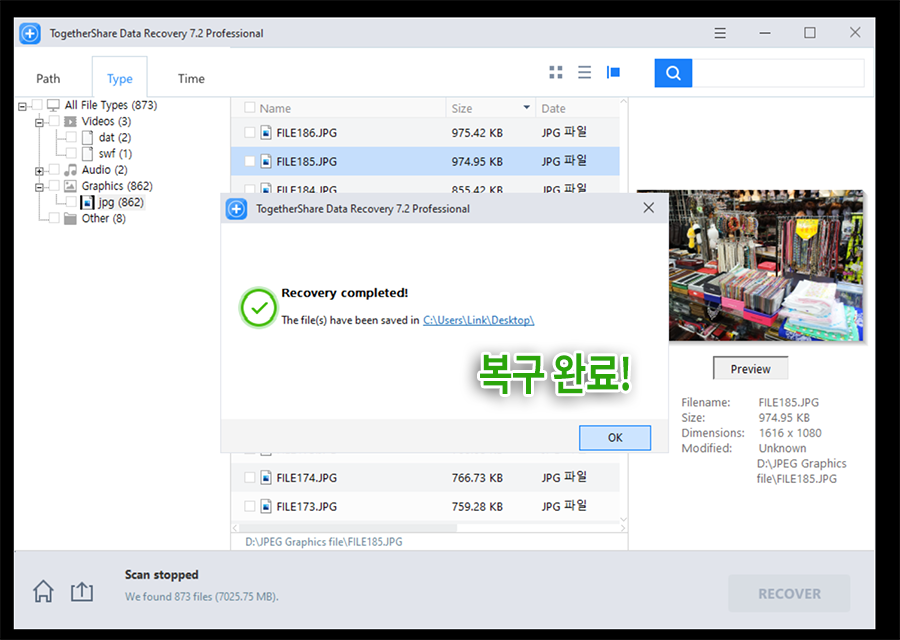Click into the search text field
Viewport: 900px width, 640px height.
coord(778,73)
